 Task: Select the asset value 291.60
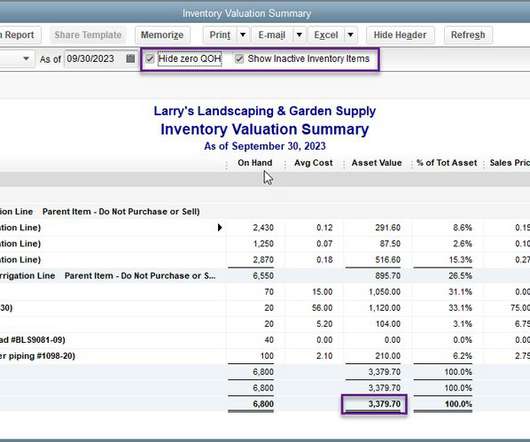tap(388, 227)
